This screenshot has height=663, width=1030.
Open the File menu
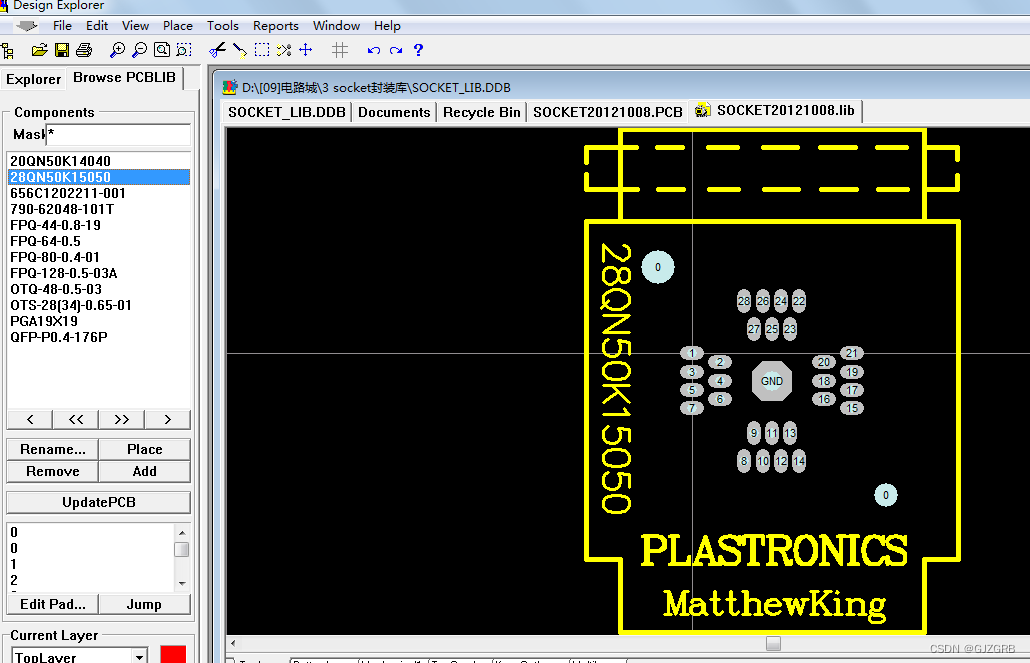pos(62,26)
